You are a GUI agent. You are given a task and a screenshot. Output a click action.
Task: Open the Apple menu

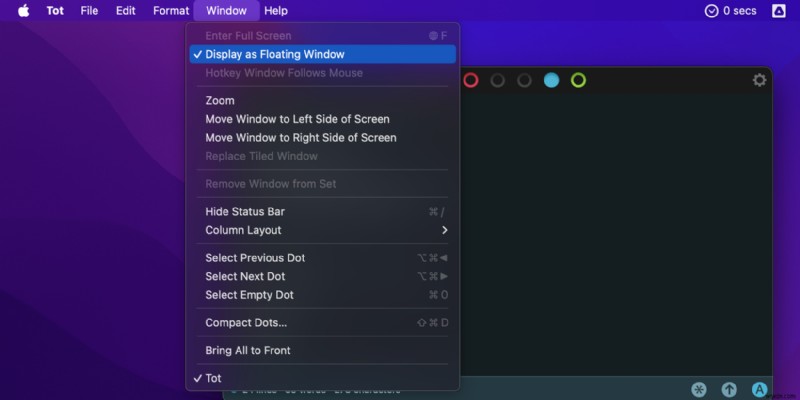(24, 11)
